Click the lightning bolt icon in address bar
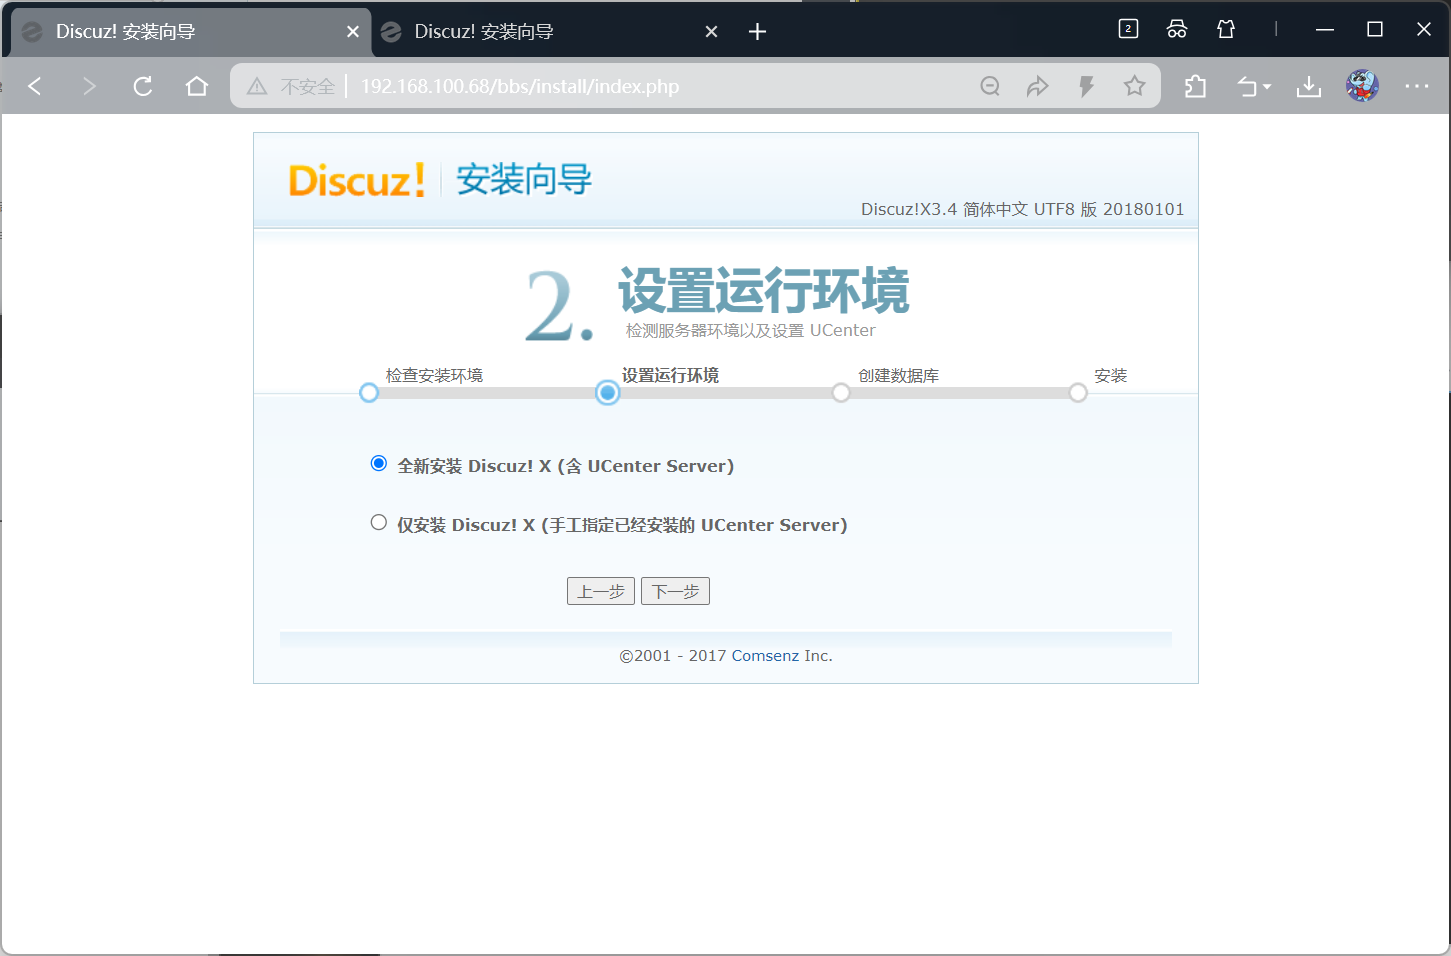 click(1086, 86)
